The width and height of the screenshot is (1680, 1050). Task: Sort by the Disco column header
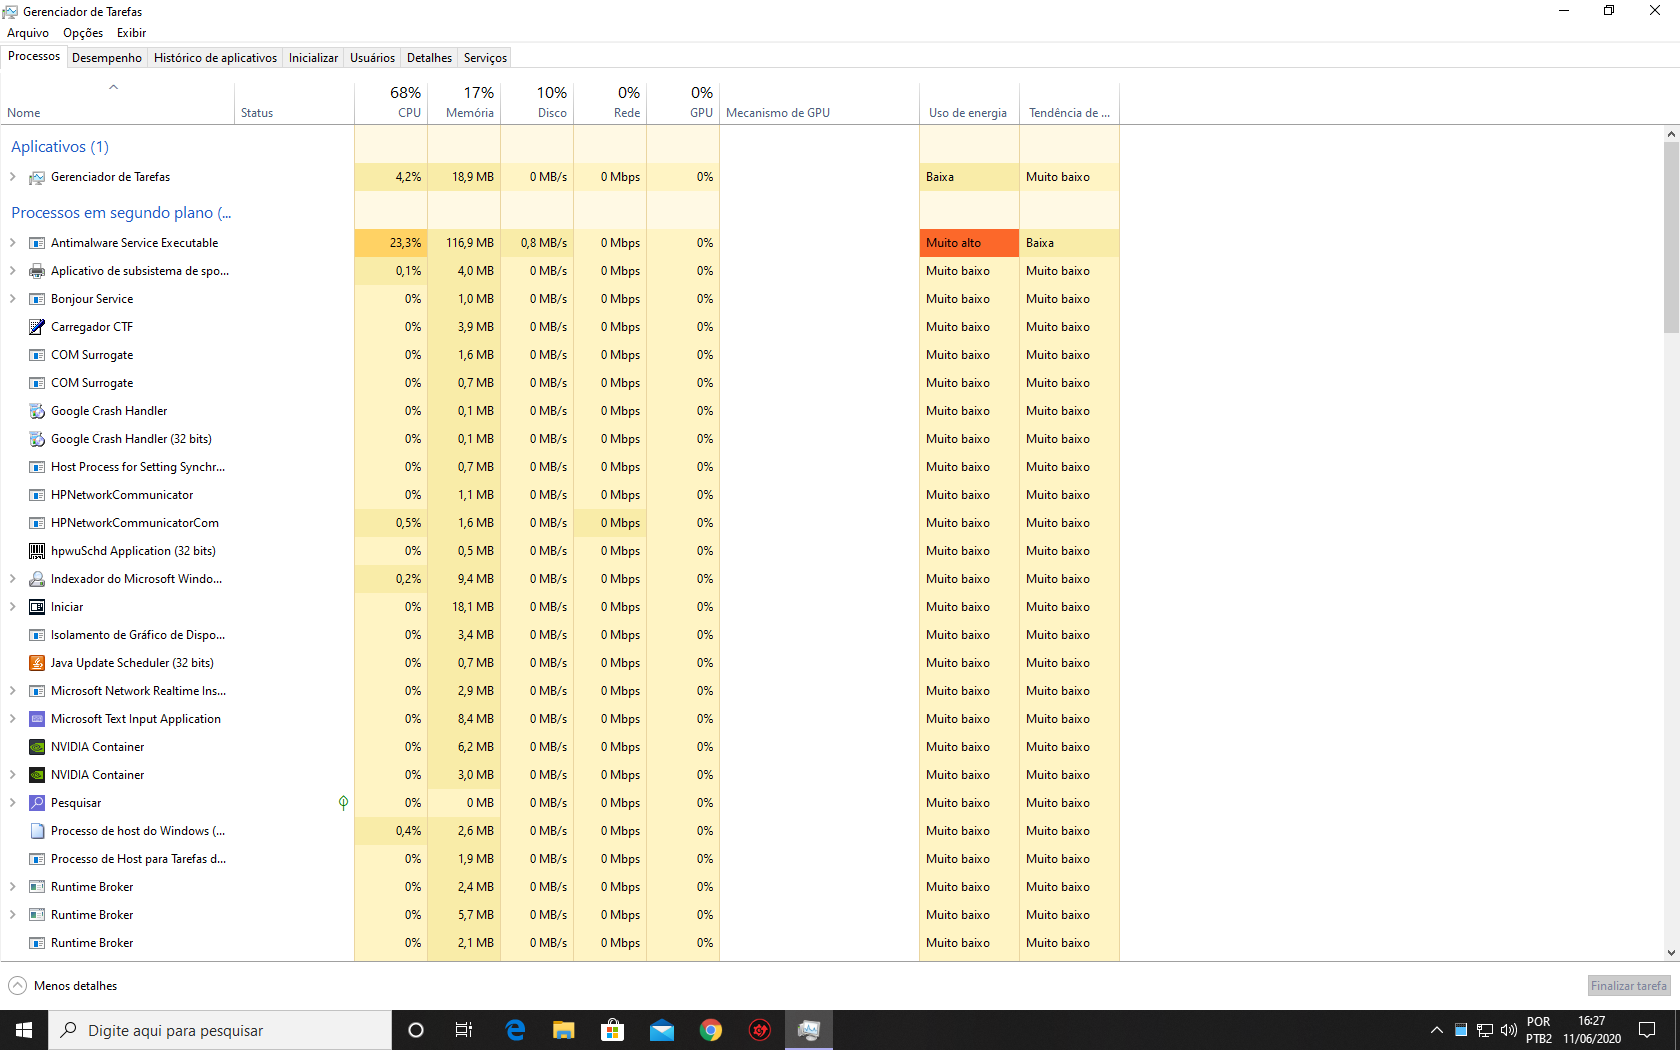tap(537, 102)
